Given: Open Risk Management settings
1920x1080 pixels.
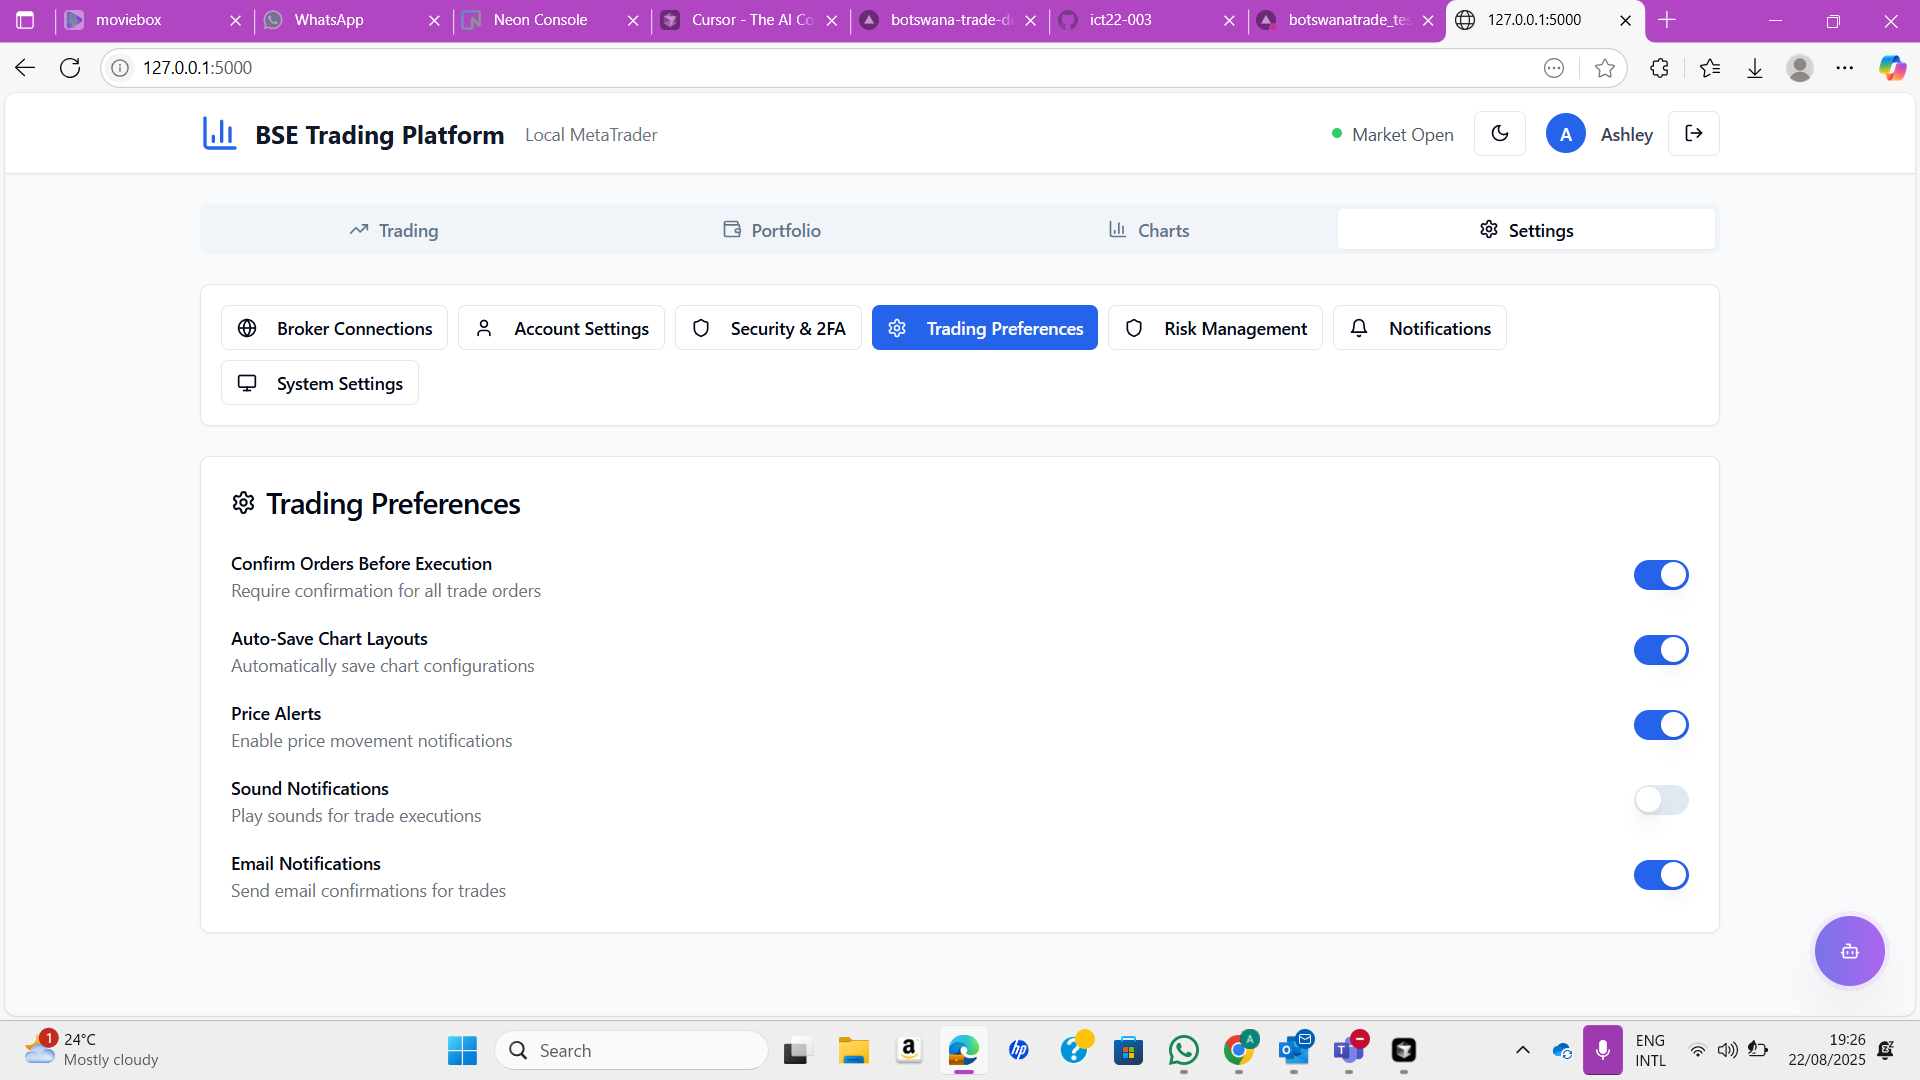Looking at the screenshot, I should click(1215, 328).
